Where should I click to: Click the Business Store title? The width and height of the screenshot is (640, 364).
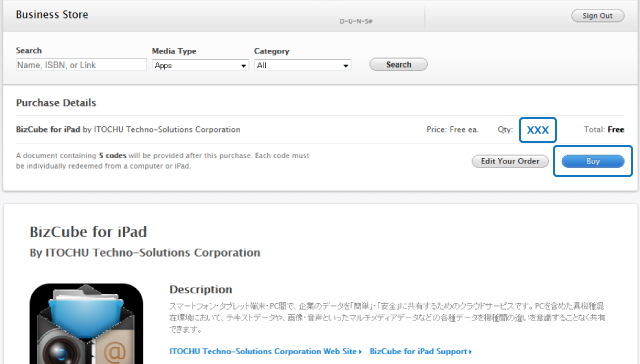click(x=52, y=15)
